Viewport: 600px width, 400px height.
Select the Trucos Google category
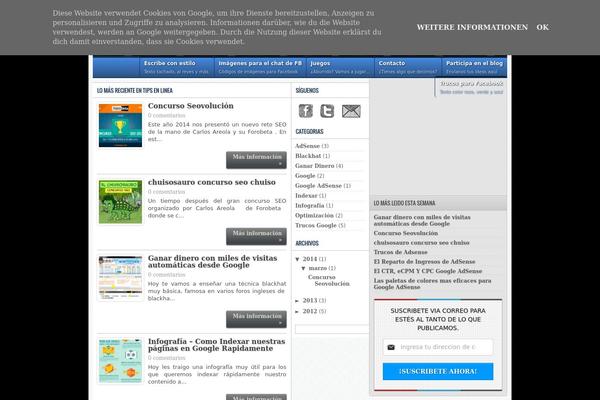[x=316, y=225]
